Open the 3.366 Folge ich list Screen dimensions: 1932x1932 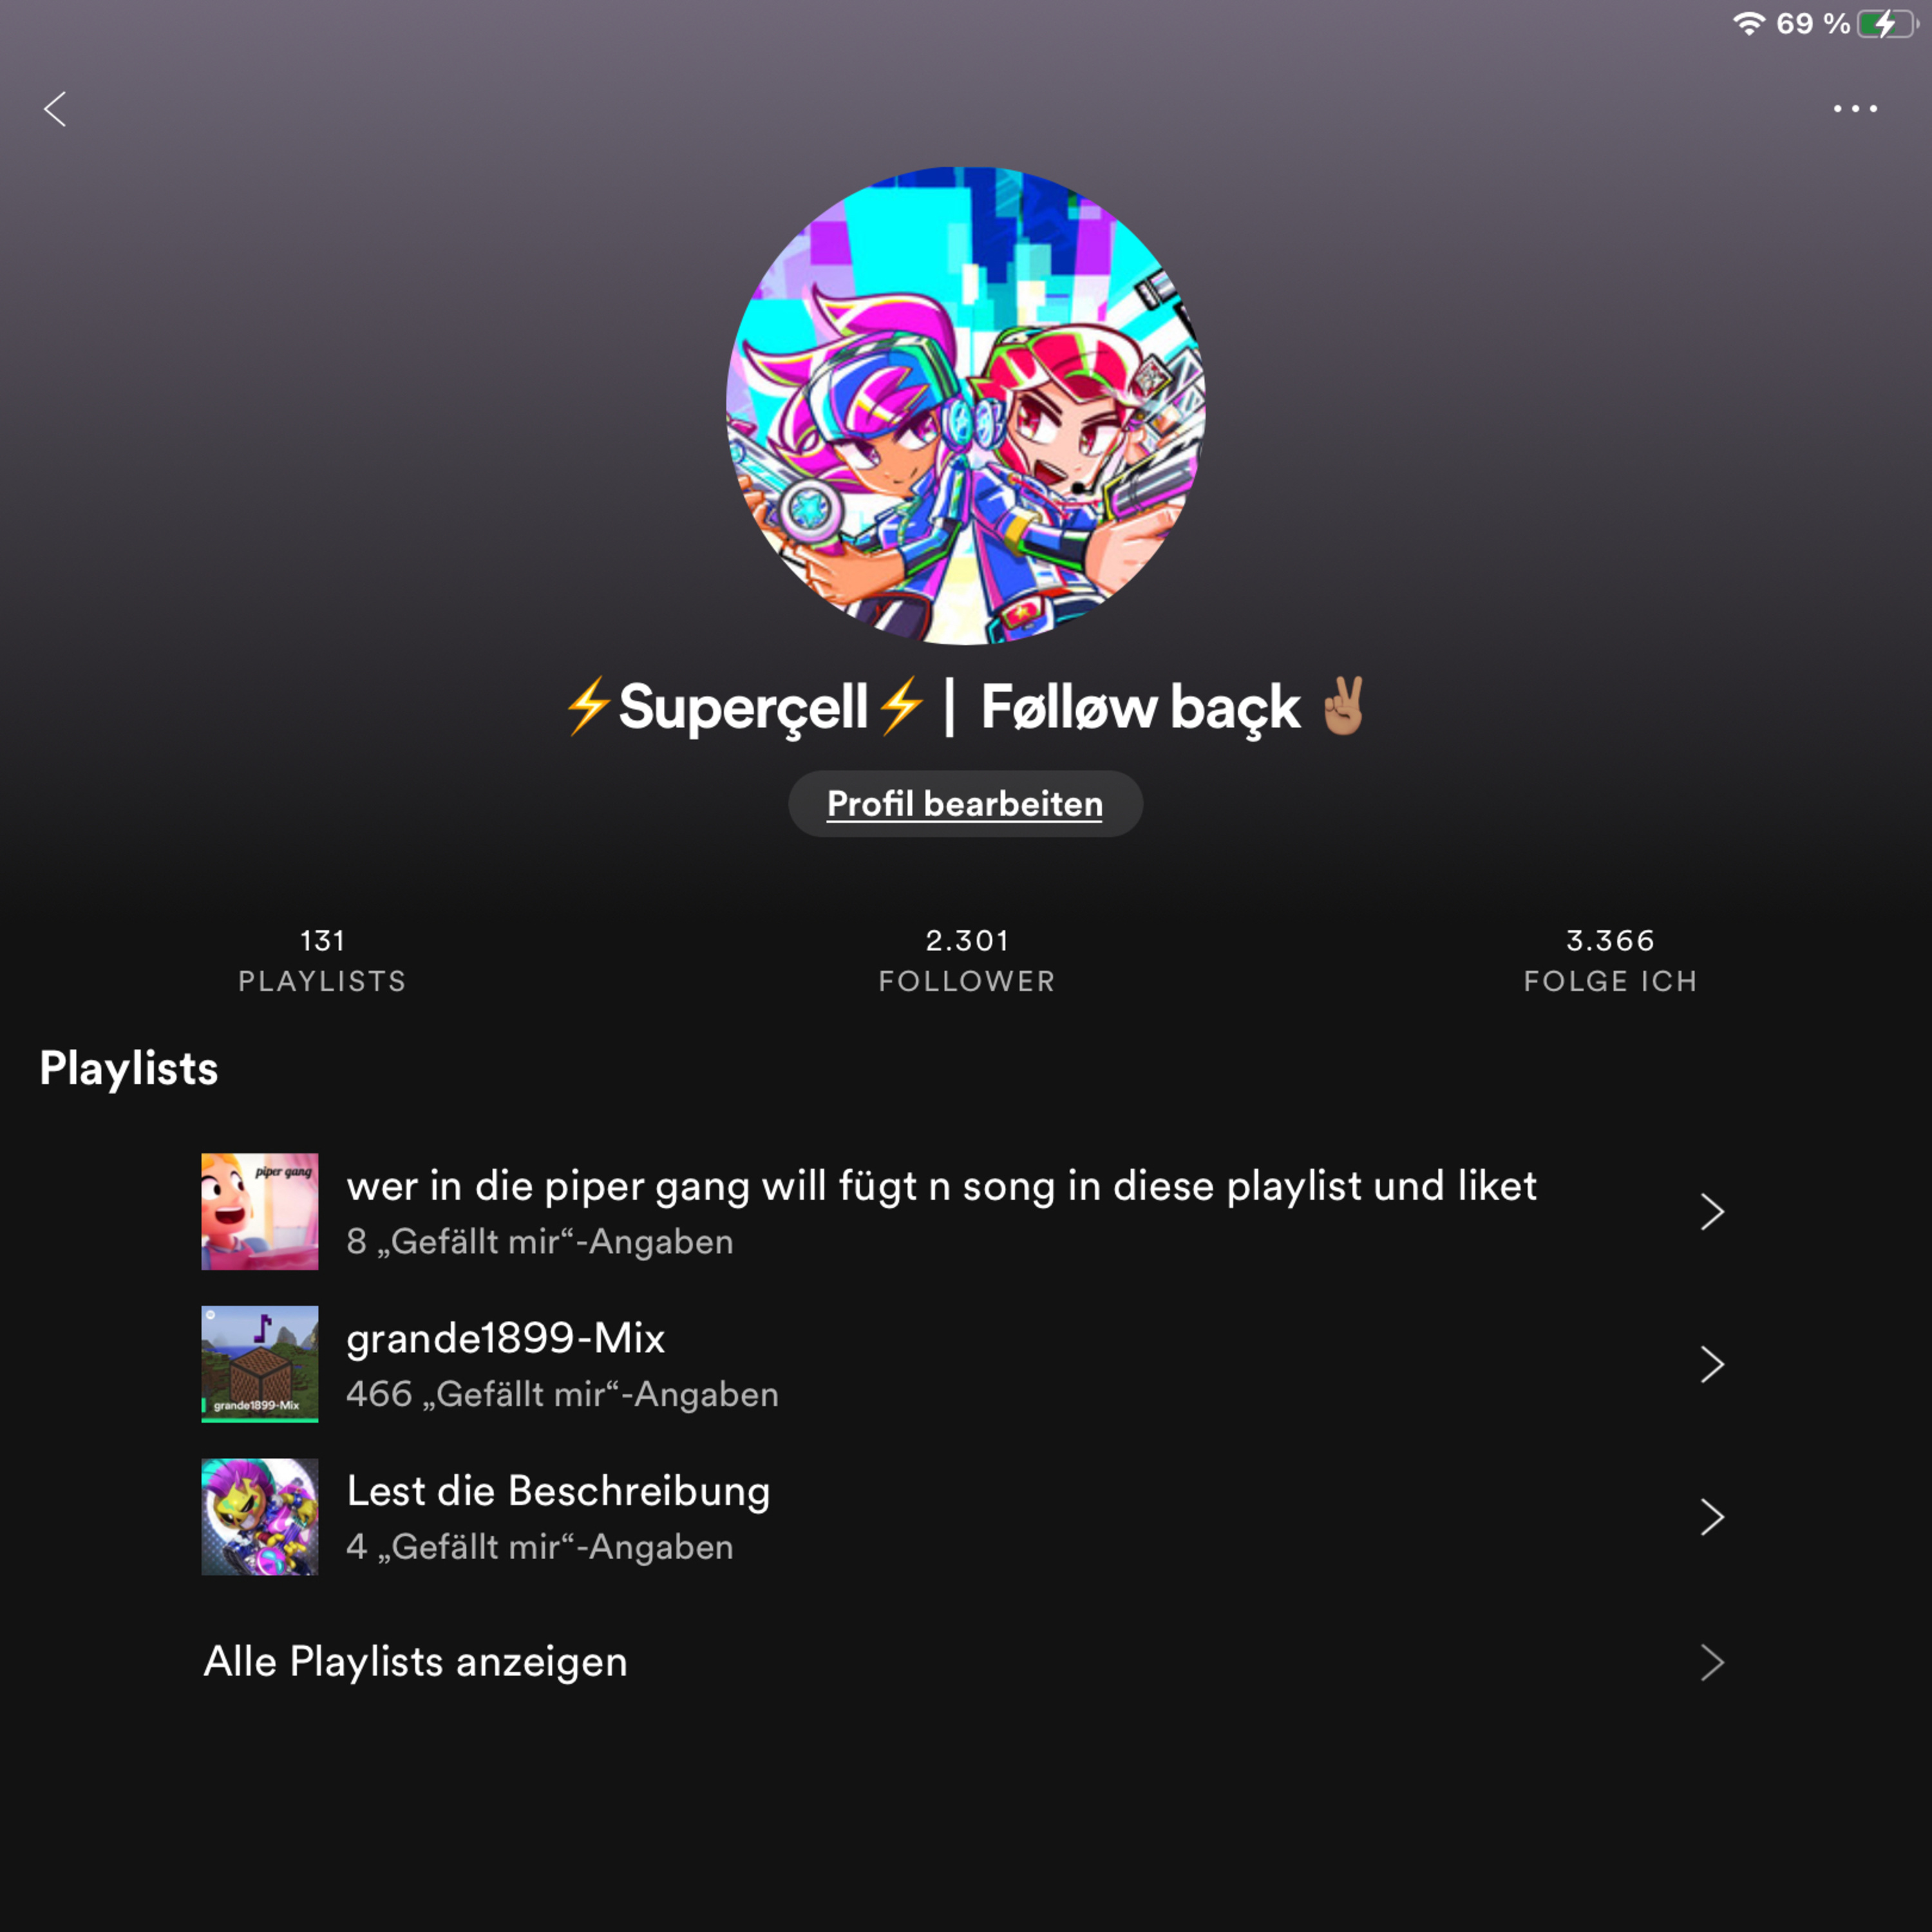click(x=1610, y=960)
